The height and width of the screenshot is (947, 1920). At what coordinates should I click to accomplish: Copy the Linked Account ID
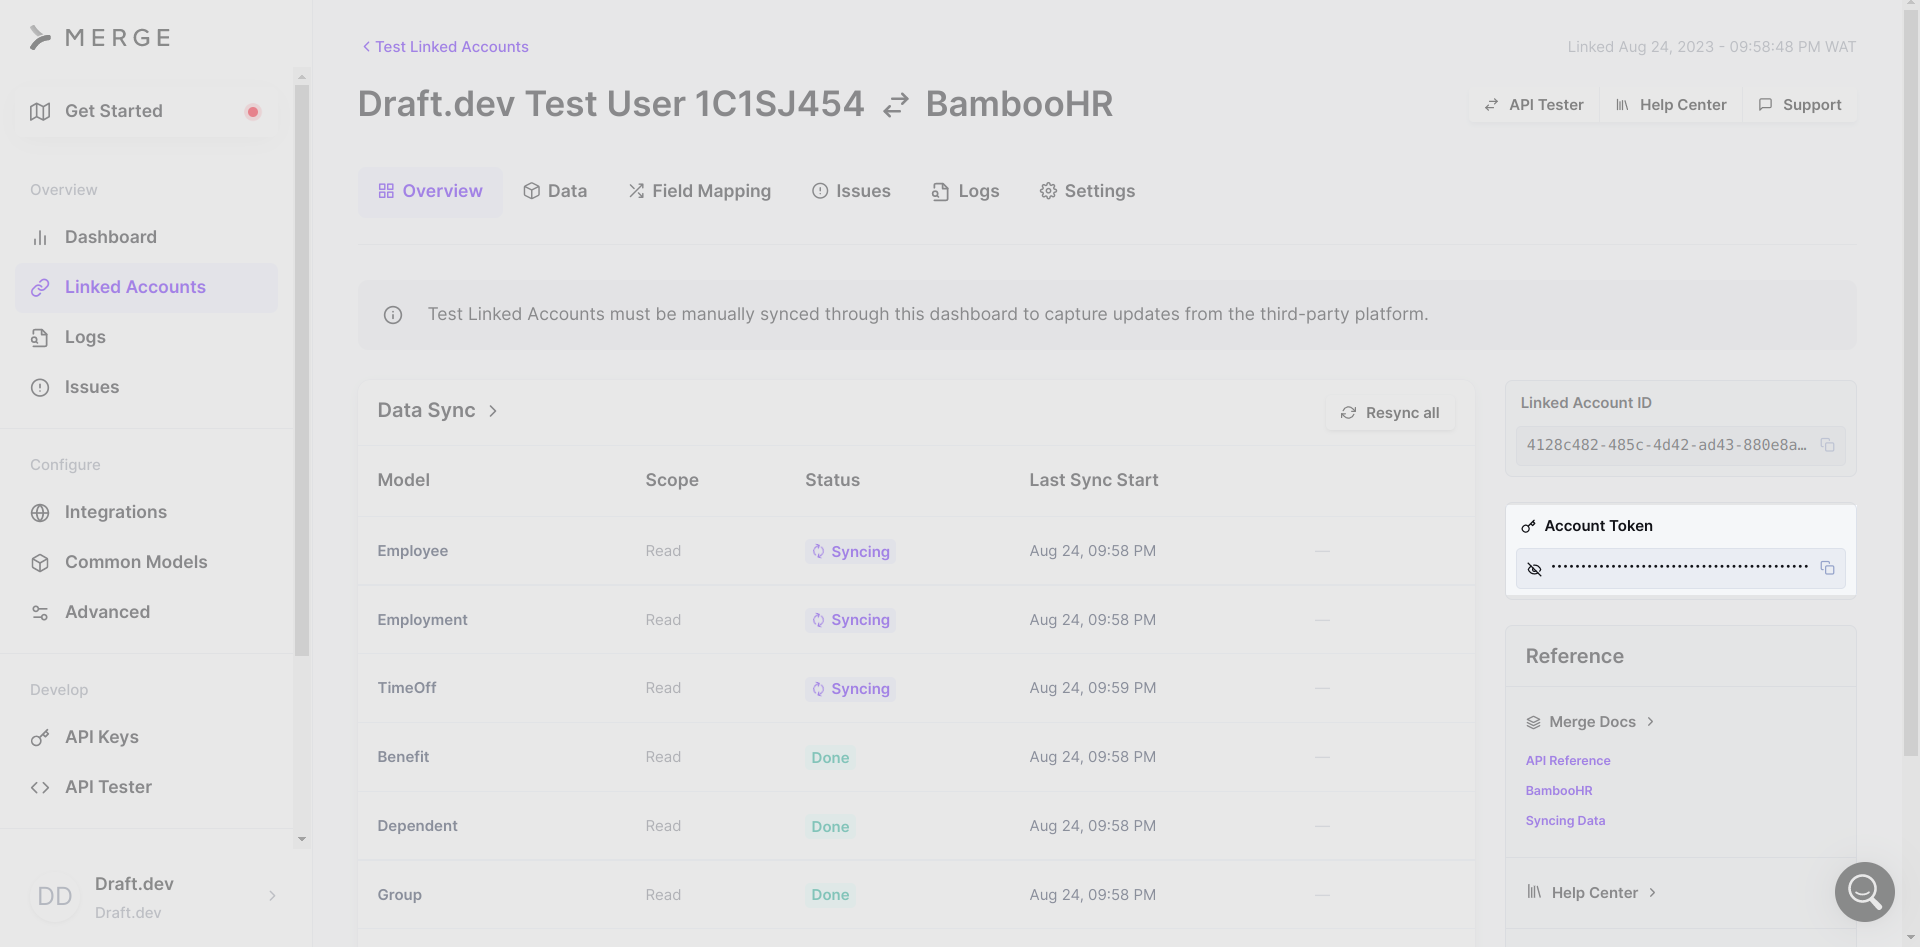tap(1828, 446)
